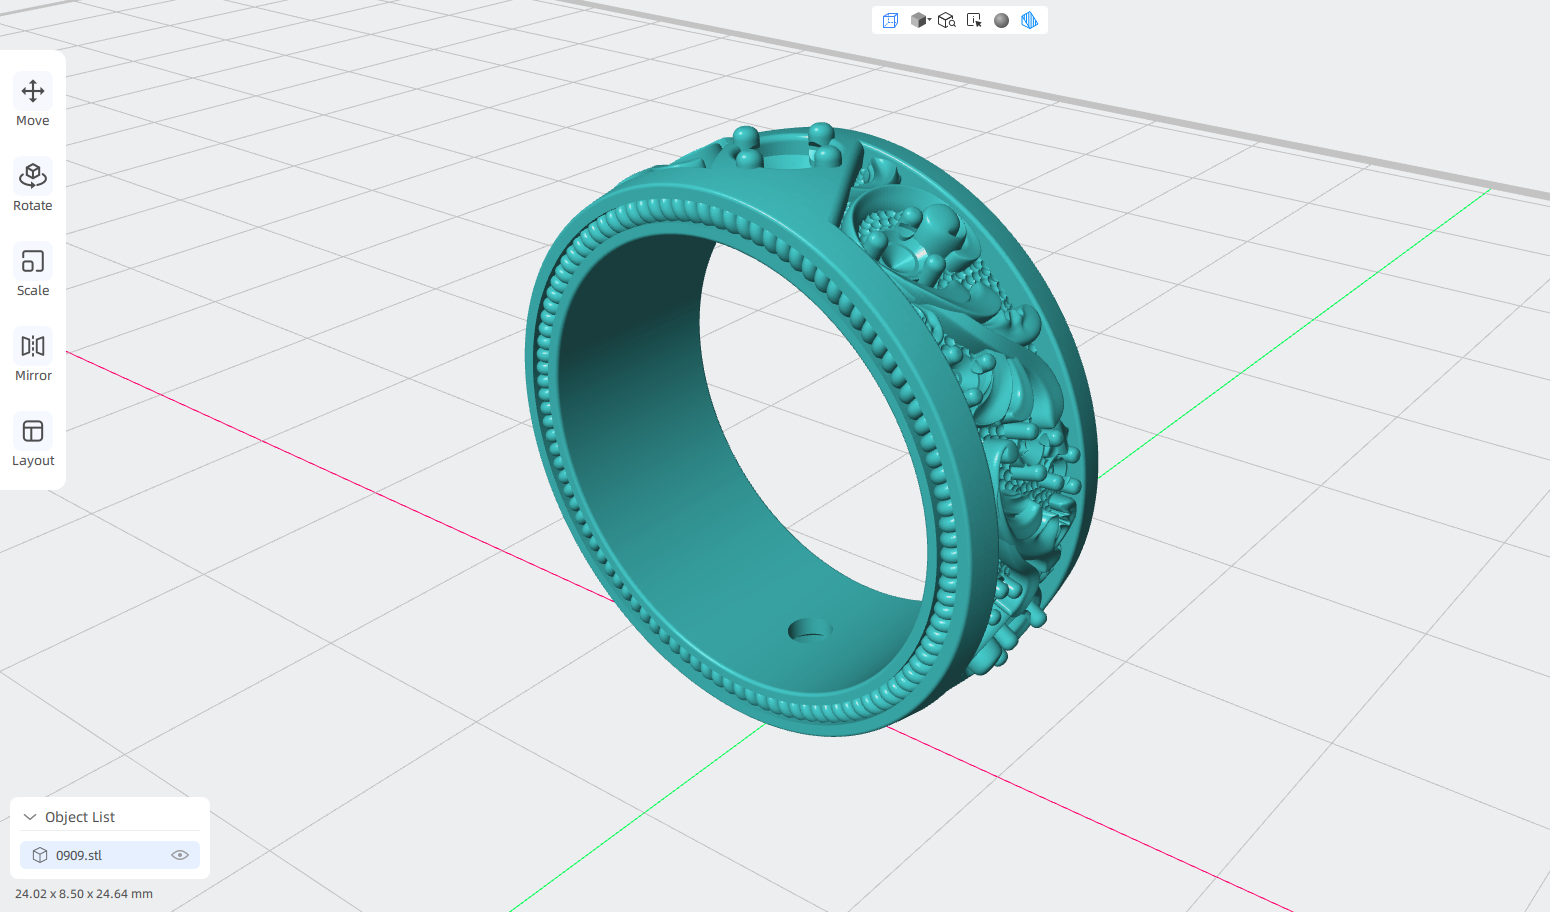Collapse the Object List panel
Image resolution: width=1550 pixels, height=912 pixels.
click(30, 817)
